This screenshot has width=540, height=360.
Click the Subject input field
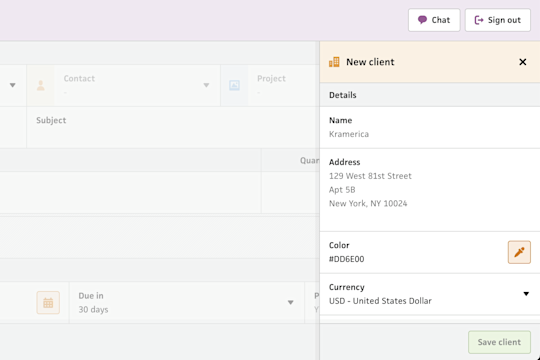point(173,127)
